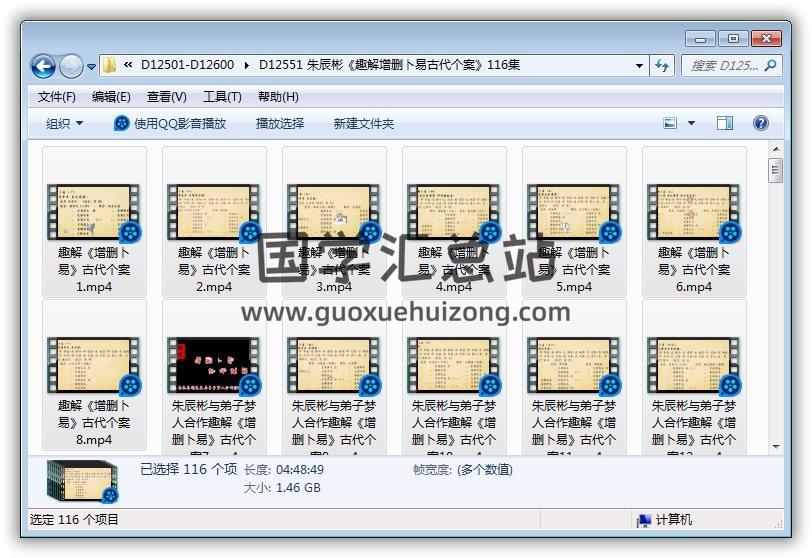Select the D12551 朱辰彬 breadcrumb folder
Image resolution: width=812 pixels, height=558 pixels.
[389, 65]
